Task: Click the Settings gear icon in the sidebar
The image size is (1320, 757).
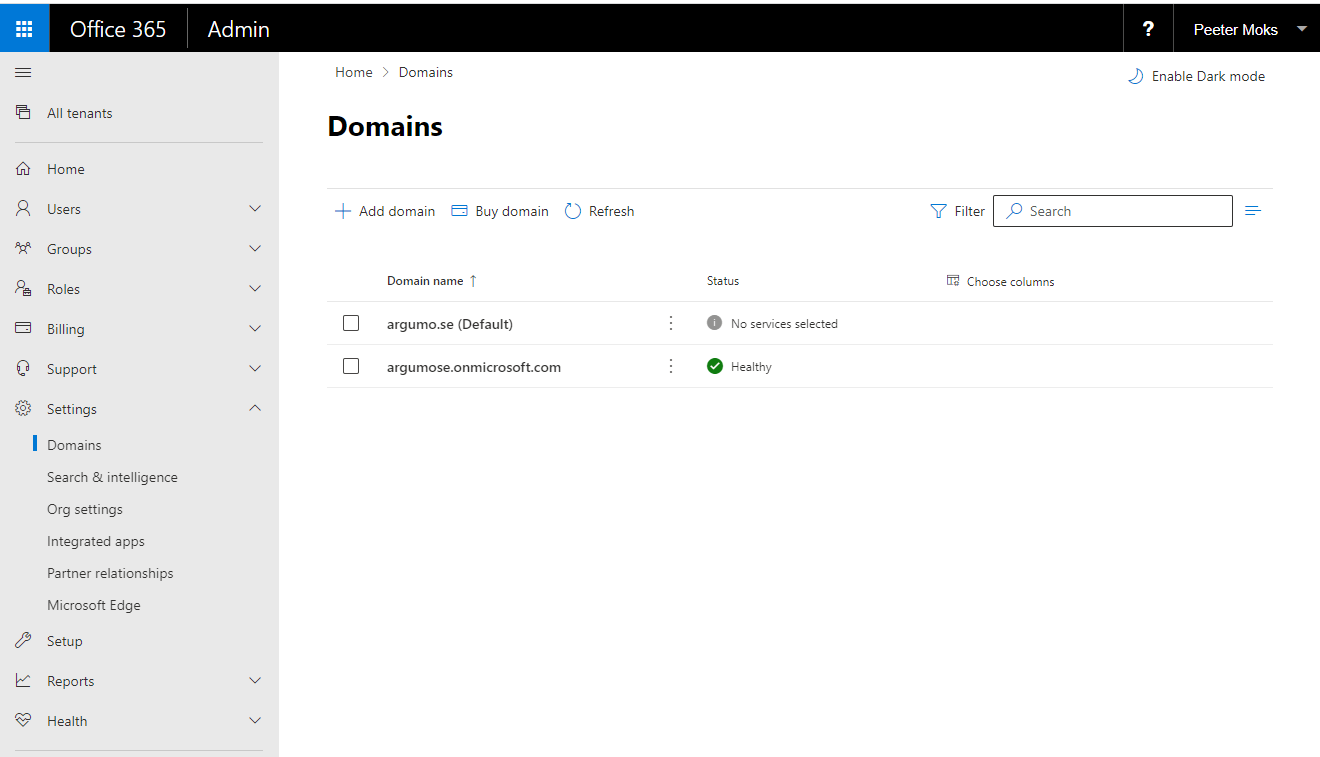Action: pyautogui.click(x=23, y=408)
